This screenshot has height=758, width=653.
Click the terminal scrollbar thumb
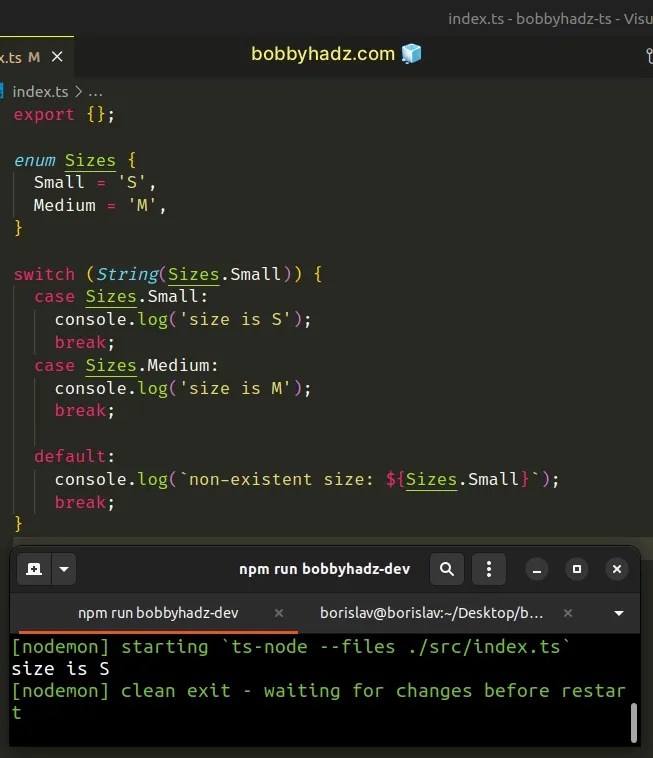tap(634, 722)
